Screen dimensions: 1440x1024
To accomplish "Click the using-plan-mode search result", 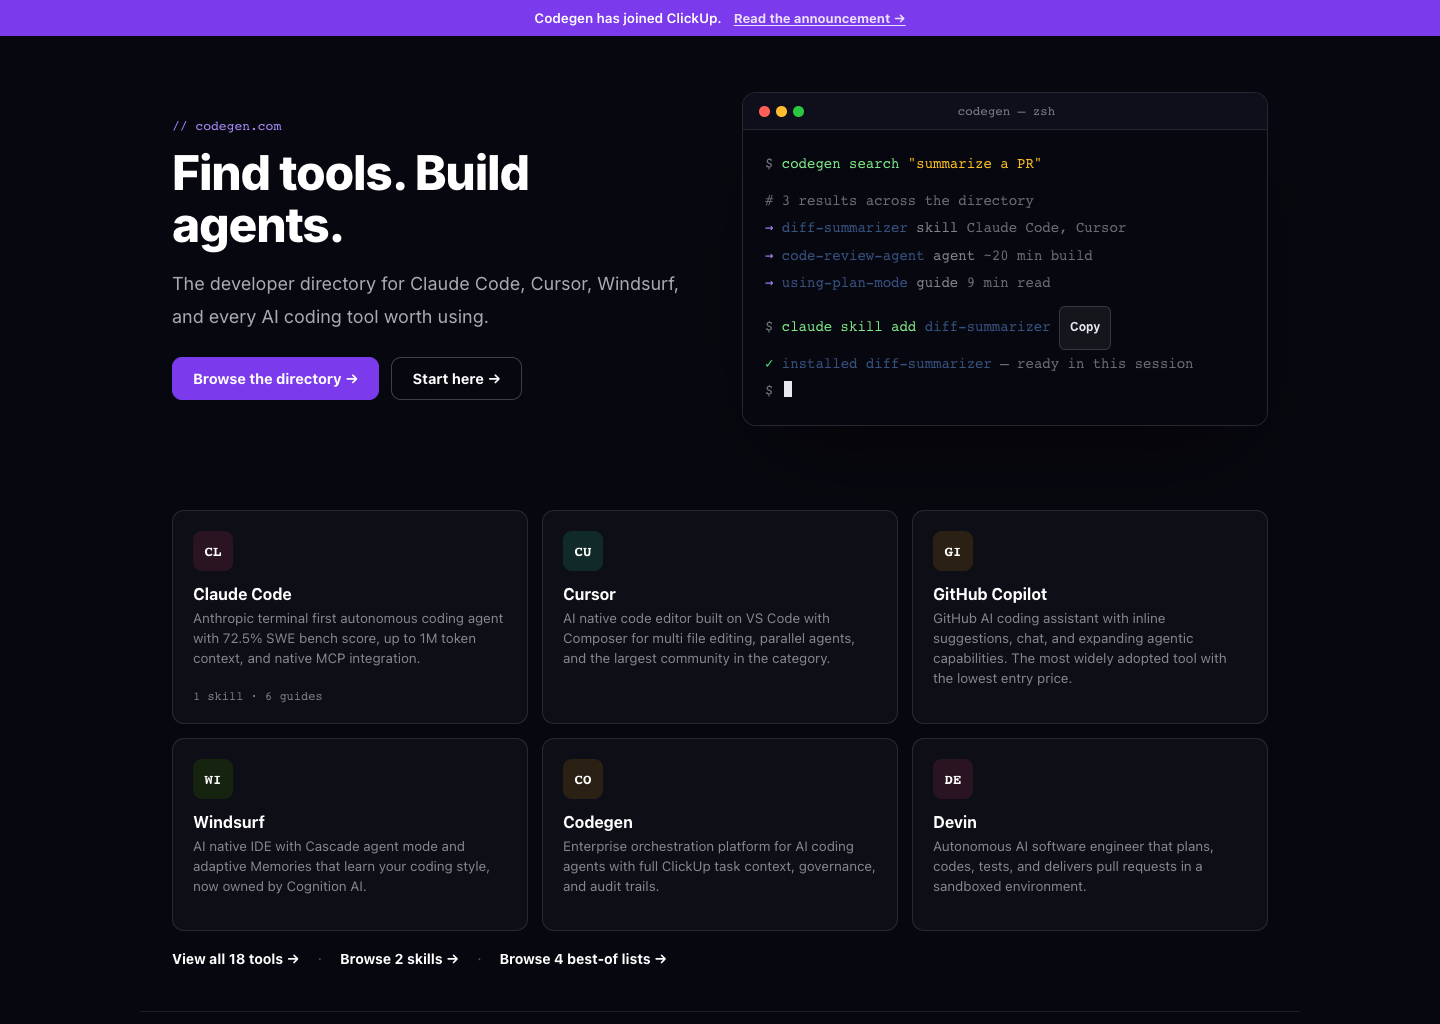I will [845, 283].
